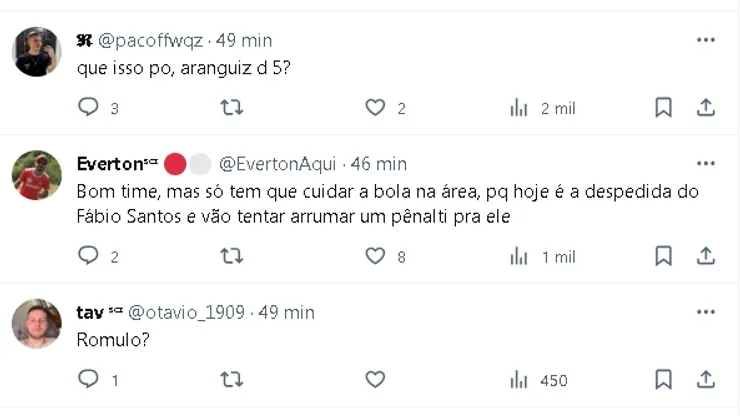Like the pacoffwqz tweet
Image resolution: width=740 pixels, height=416 pixels.
(375, 108)
